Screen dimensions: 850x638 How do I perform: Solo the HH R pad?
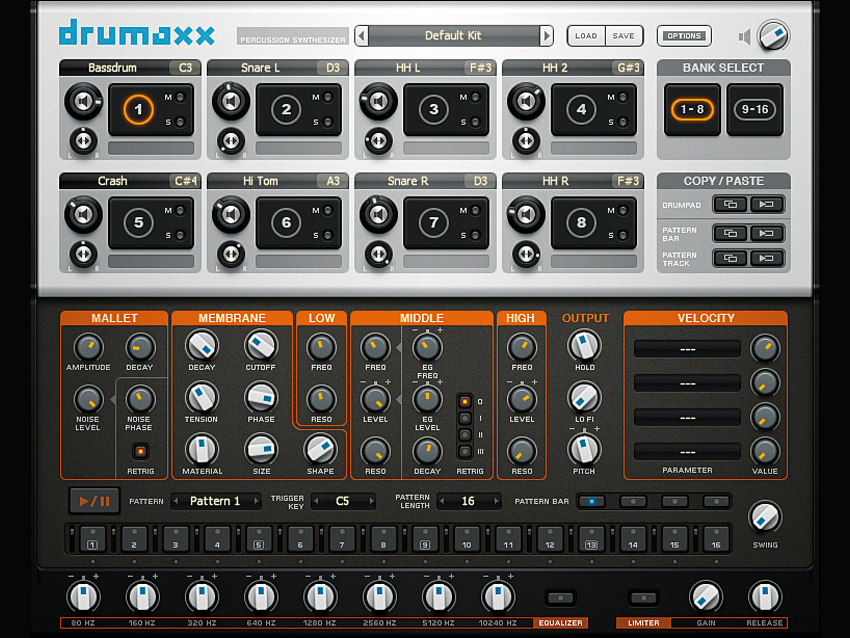tap(623, 235)
